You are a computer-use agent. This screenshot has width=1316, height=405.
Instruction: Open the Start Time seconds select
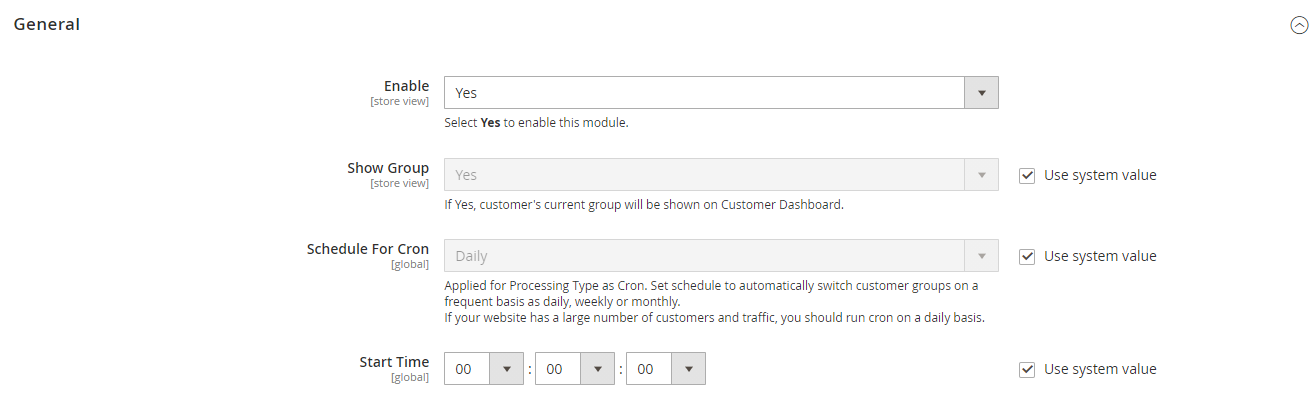666,369
